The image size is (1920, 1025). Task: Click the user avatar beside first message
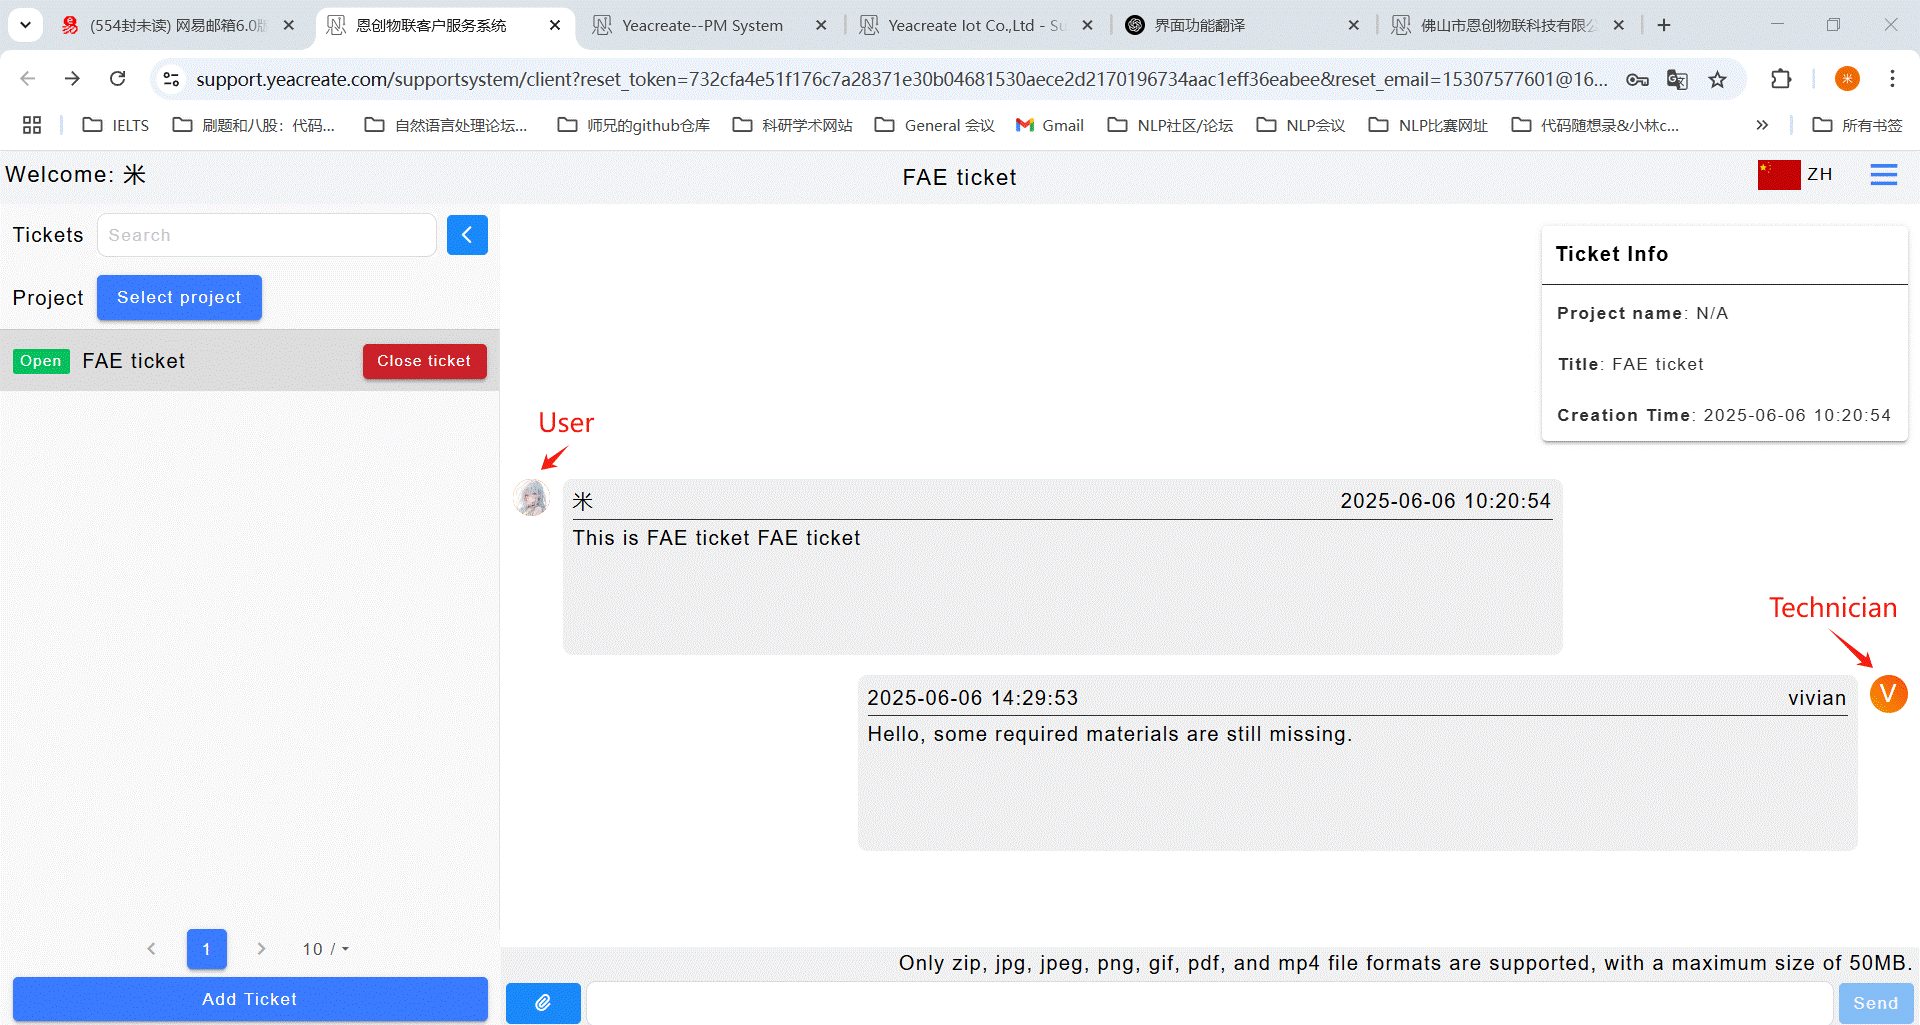531,497
